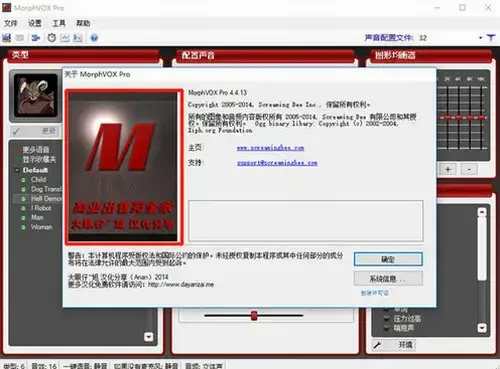Click the effects list vertical scrollbar thumb
This screenshot has height=369, width=500.
[482, 248]
